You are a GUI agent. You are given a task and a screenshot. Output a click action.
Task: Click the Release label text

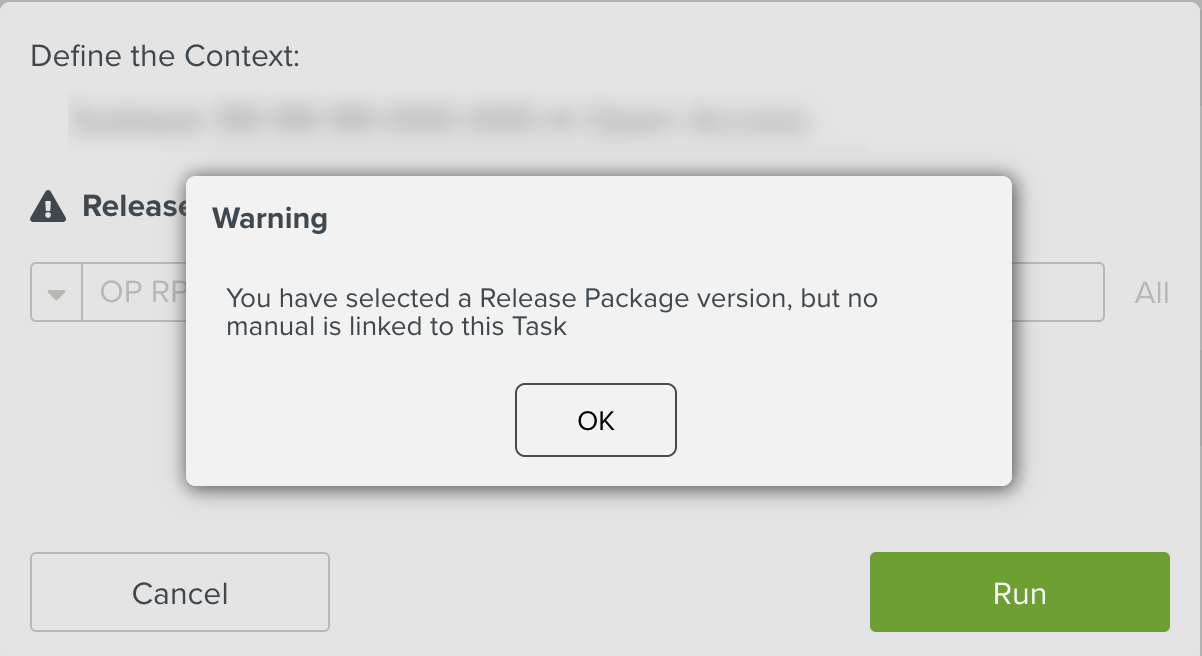tap(138, 206)
